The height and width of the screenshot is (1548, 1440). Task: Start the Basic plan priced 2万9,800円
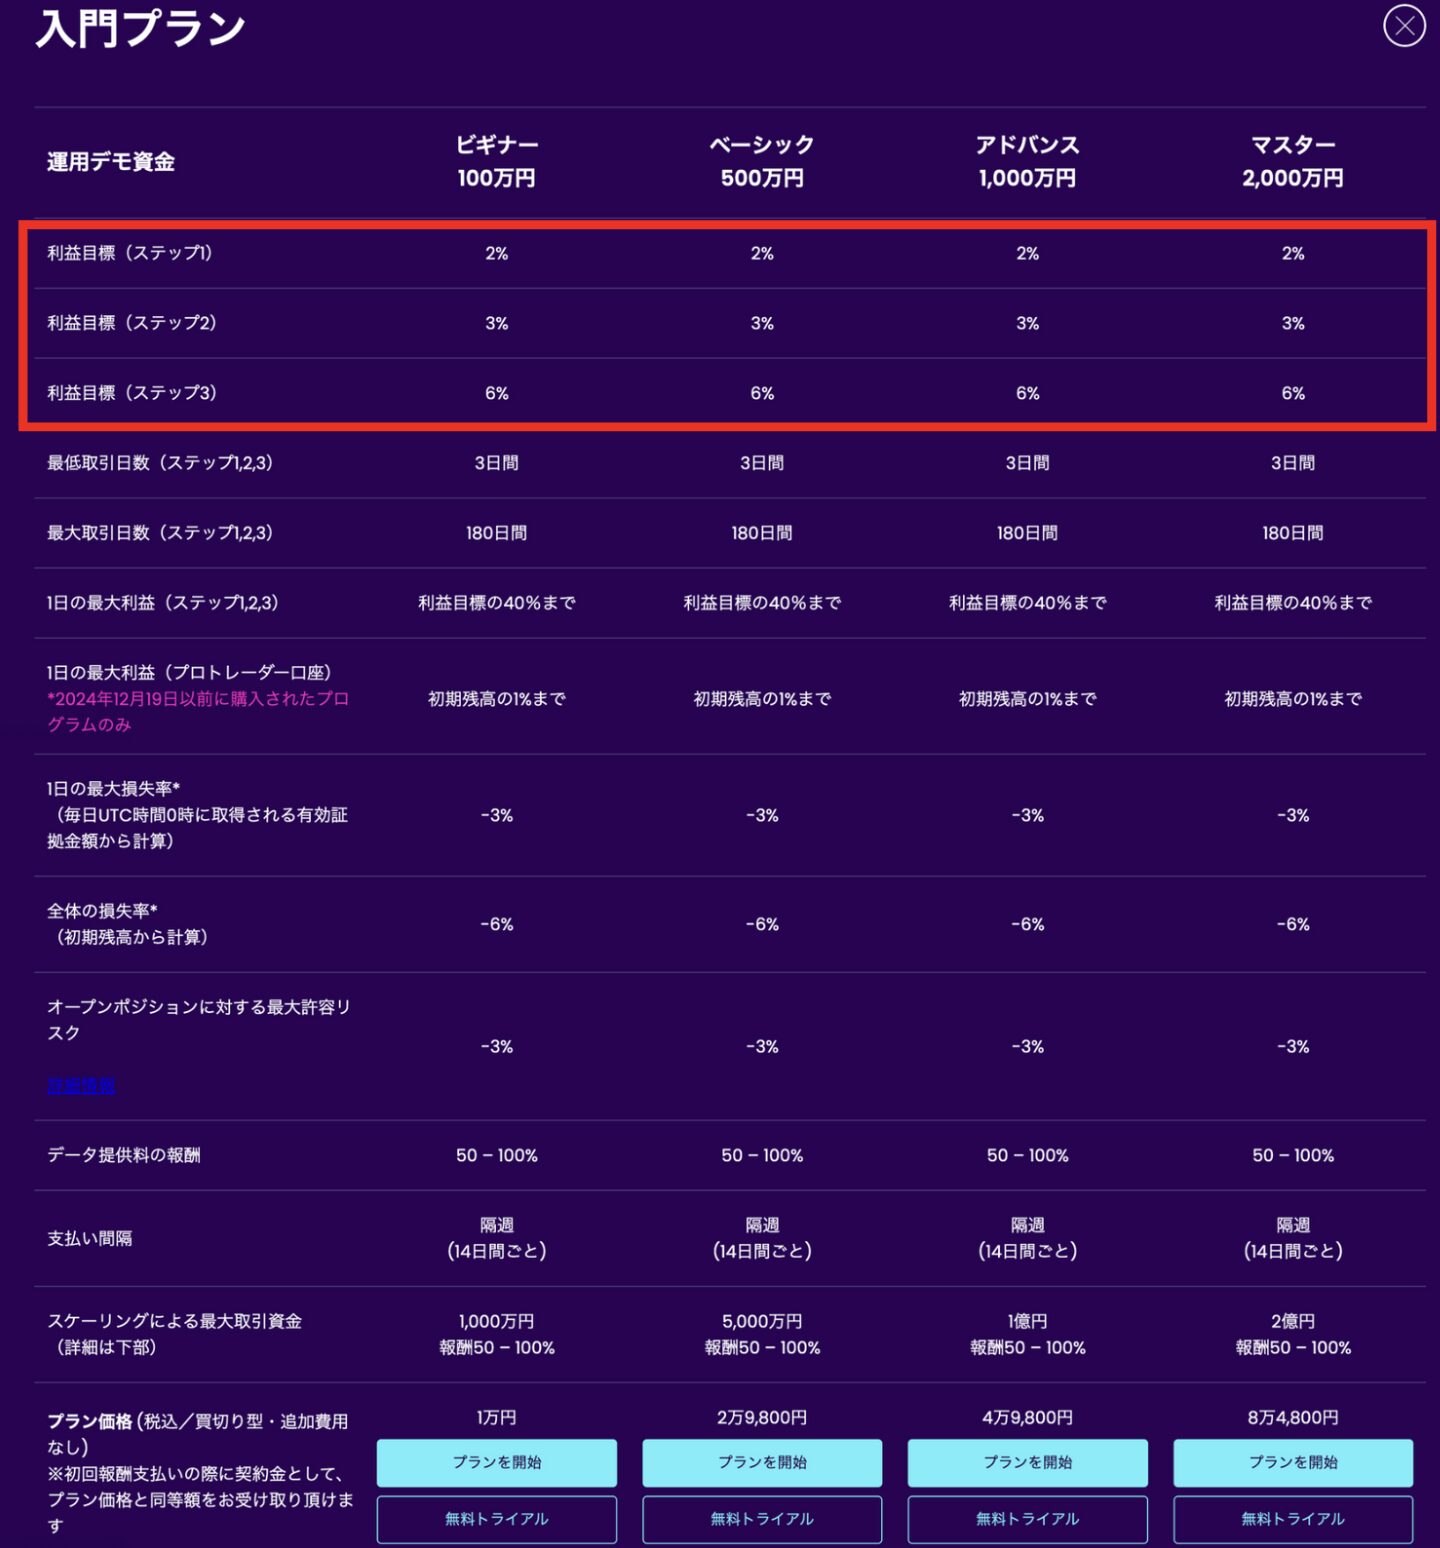pos(761,1462)
